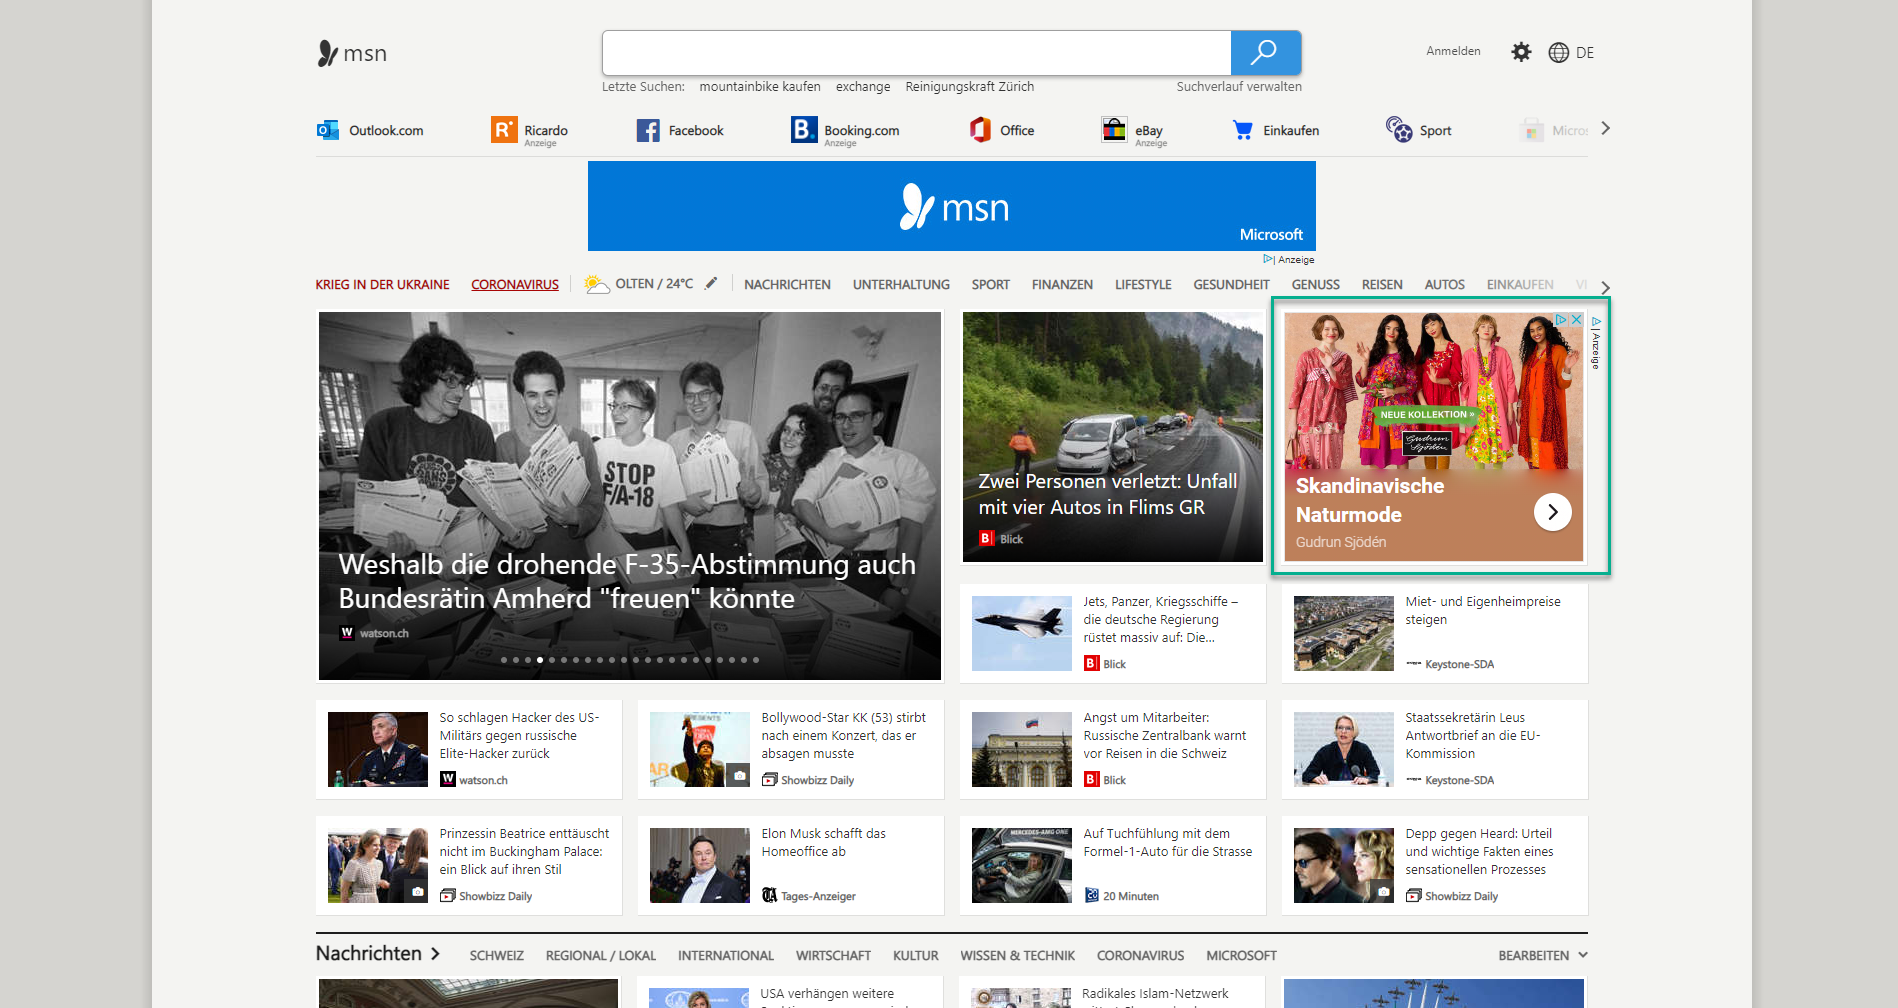Open the INTERNATIONAL news subsection
The height and width of the screenshot is (1008, 1898).
click(726, 956)
